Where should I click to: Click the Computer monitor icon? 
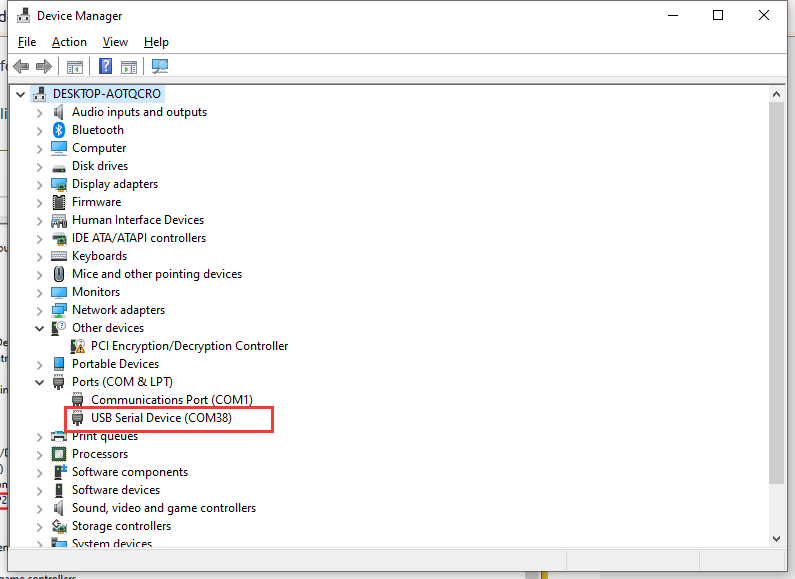point(59,148)
